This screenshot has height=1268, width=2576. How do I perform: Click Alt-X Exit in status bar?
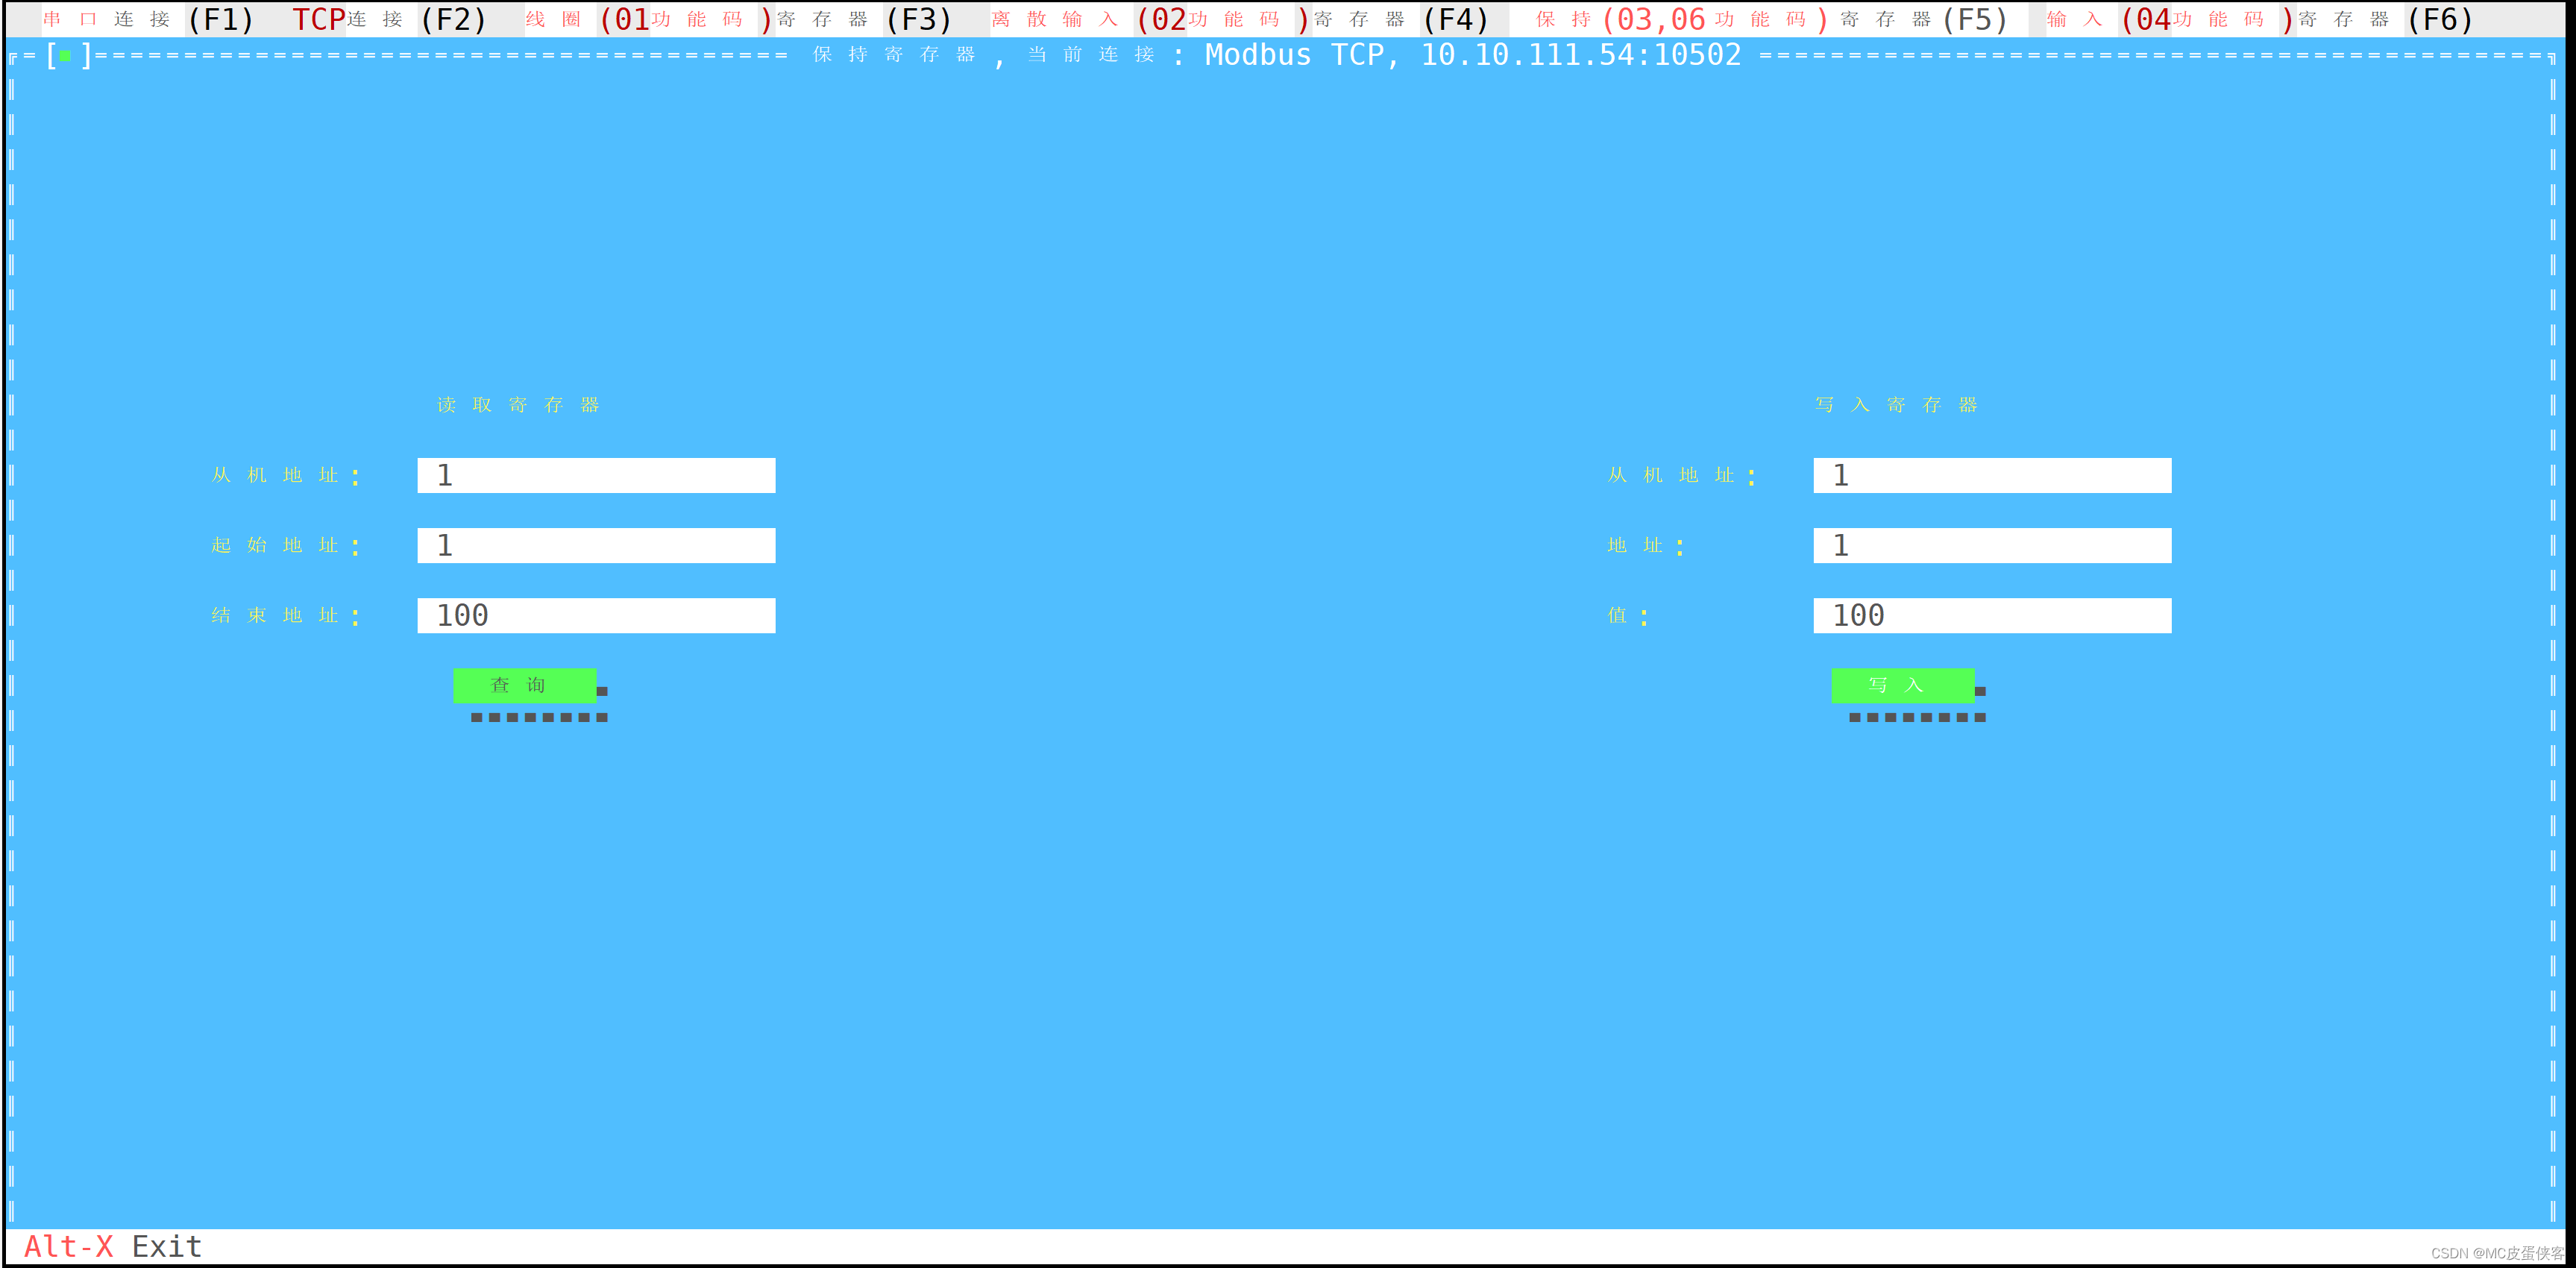tap(112, 1246)
